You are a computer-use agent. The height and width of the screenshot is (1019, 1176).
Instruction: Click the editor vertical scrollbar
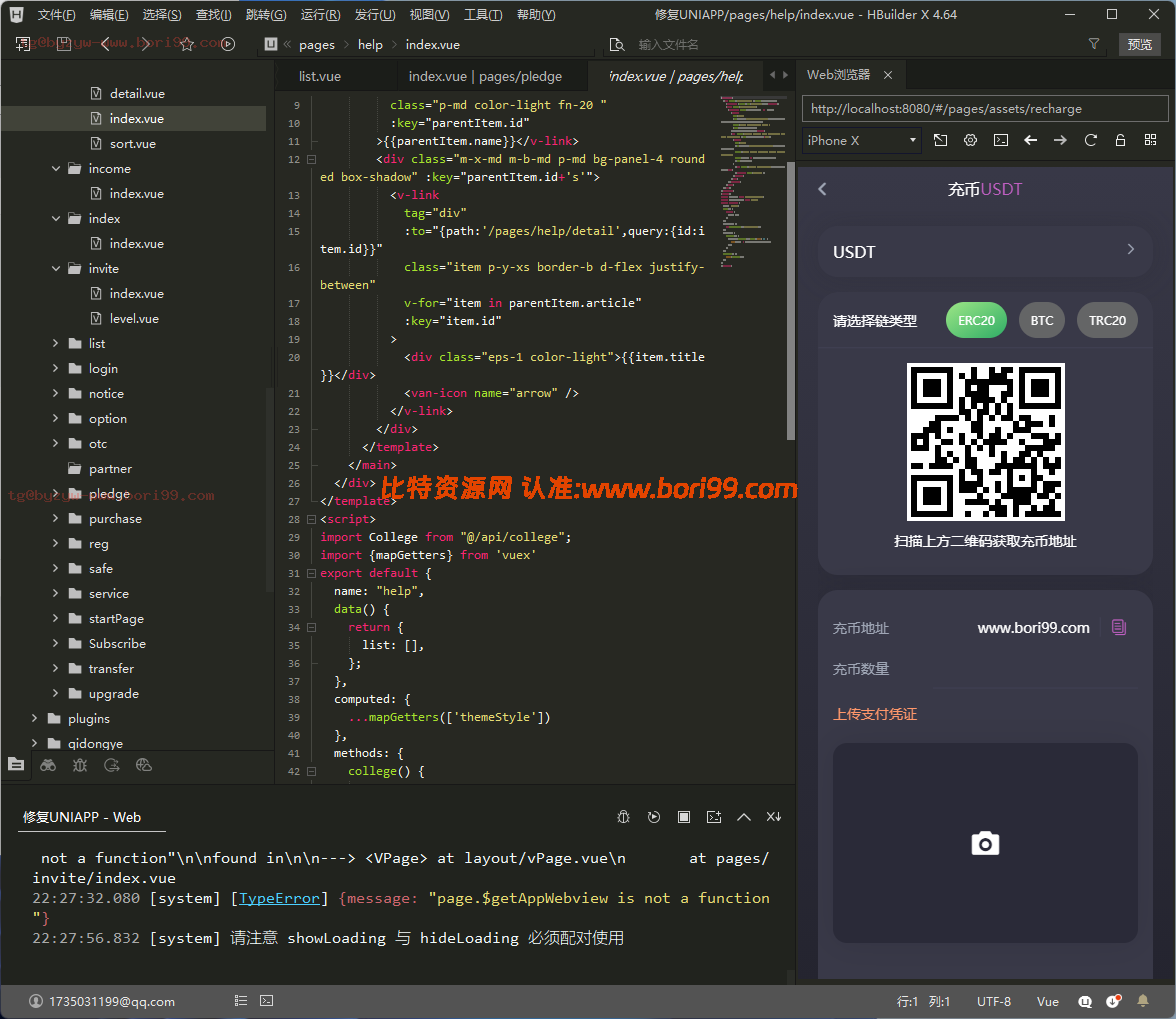pyautogui.click(x=790, y=300)
